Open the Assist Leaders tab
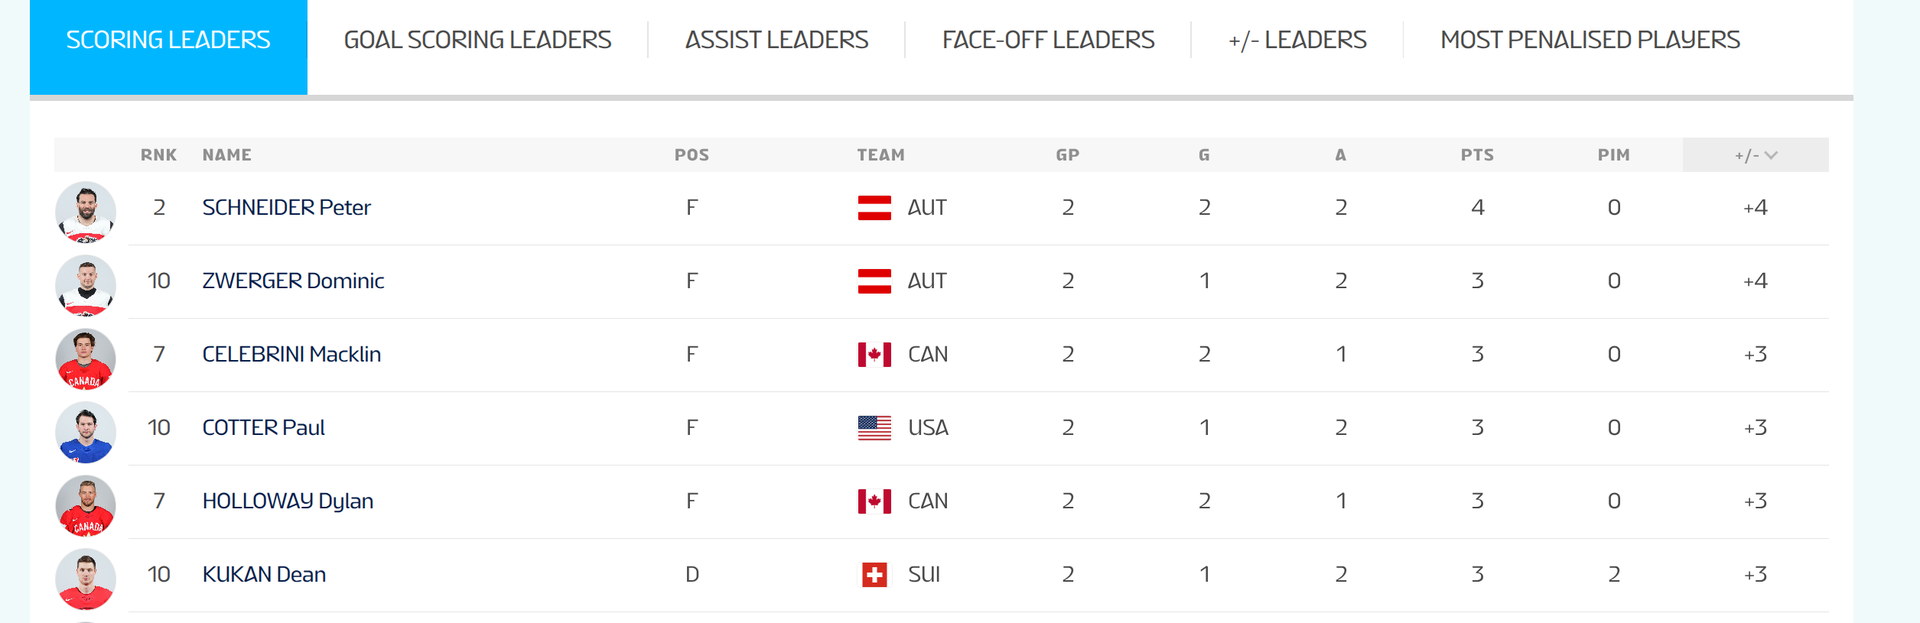 777,40
